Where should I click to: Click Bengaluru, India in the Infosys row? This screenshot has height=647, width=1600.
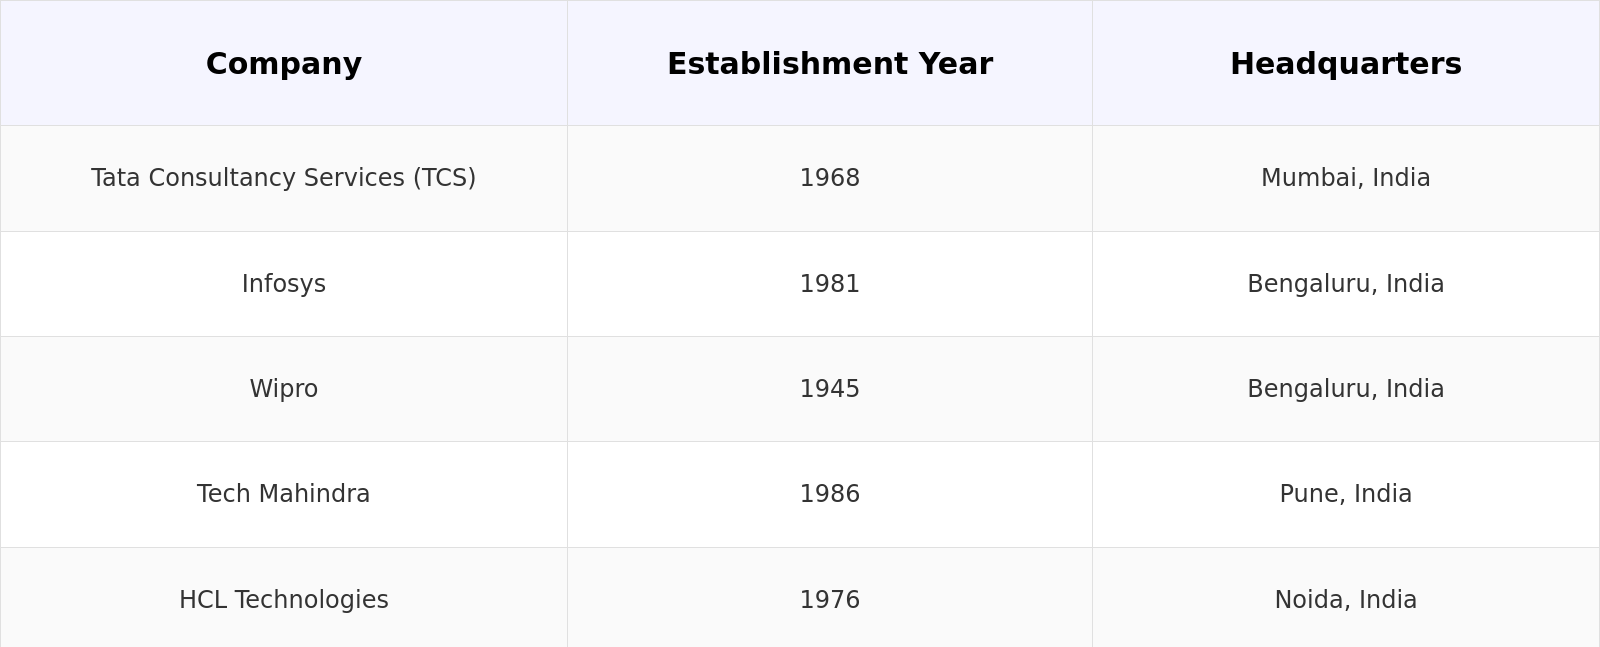click(1345, 284)
